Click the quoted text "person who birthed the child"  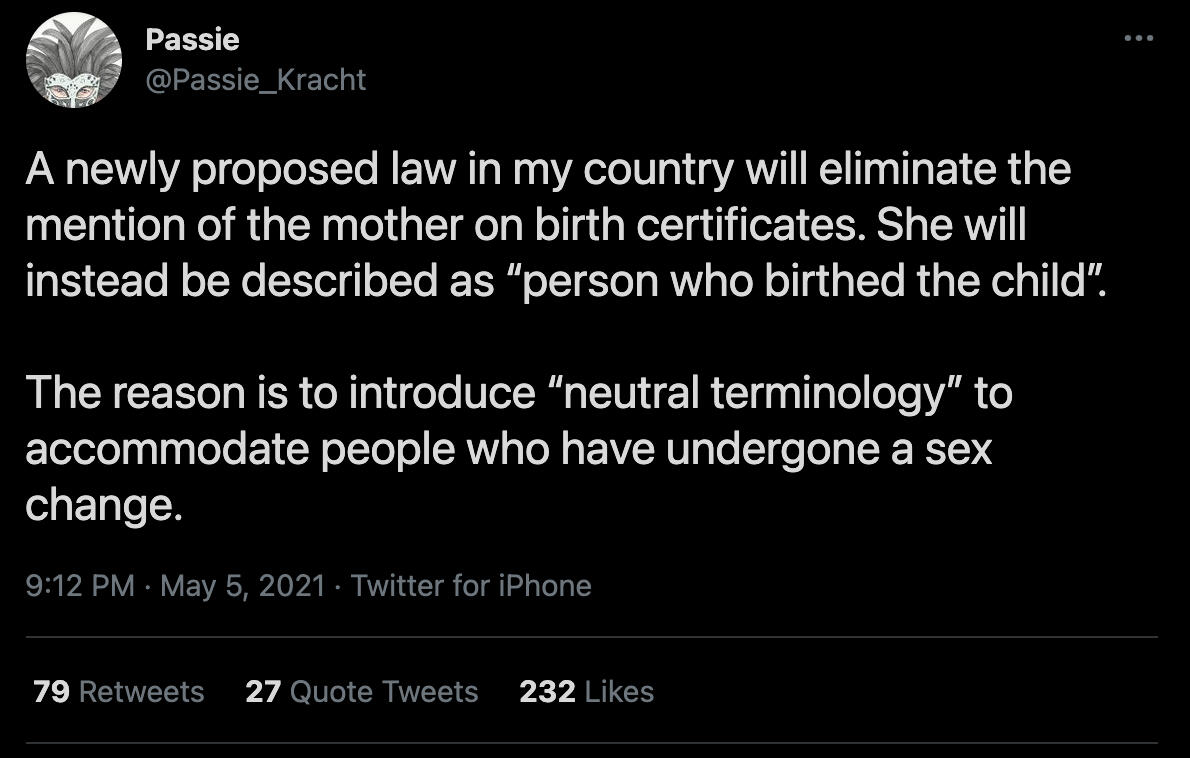pyautogui.click(x=799, y=282)
